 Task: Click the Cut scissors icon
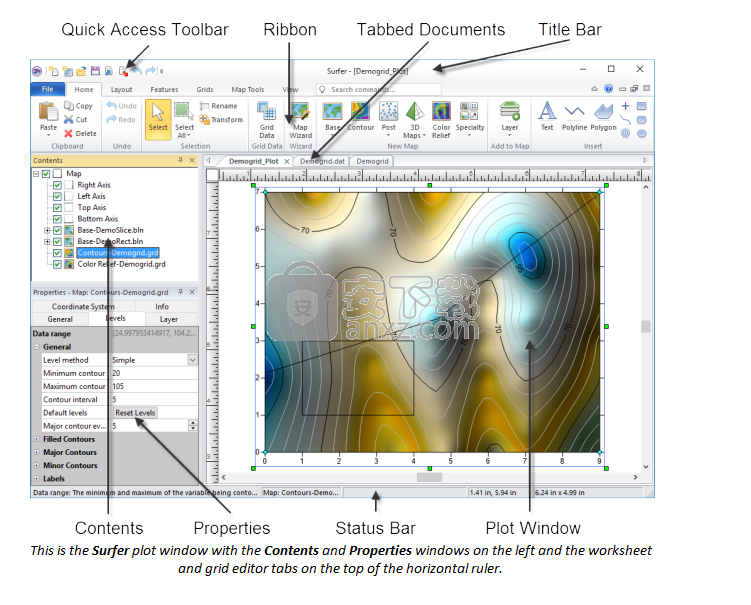point(69,120)
